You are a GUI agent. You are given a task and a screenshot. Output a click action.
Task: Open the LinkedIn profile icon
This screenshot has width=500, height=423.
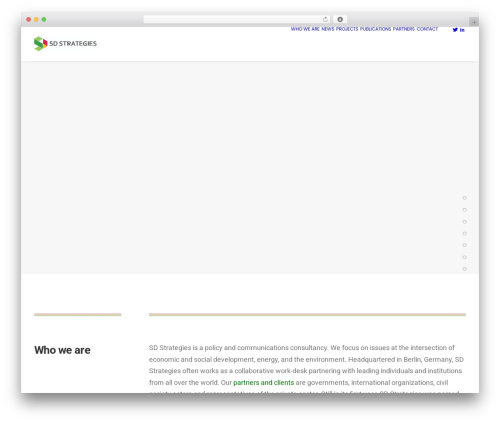(462, 30)
